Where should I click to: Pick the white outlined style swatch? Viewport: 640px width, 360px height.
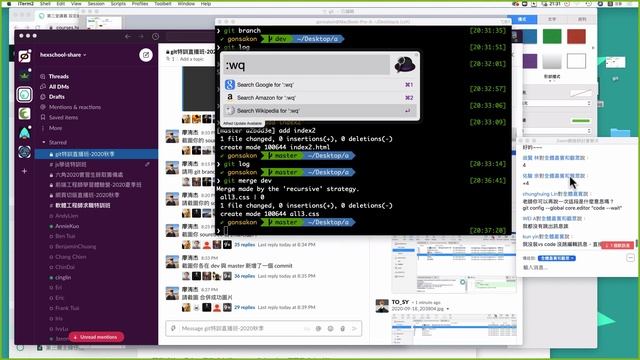pos(576,61)
